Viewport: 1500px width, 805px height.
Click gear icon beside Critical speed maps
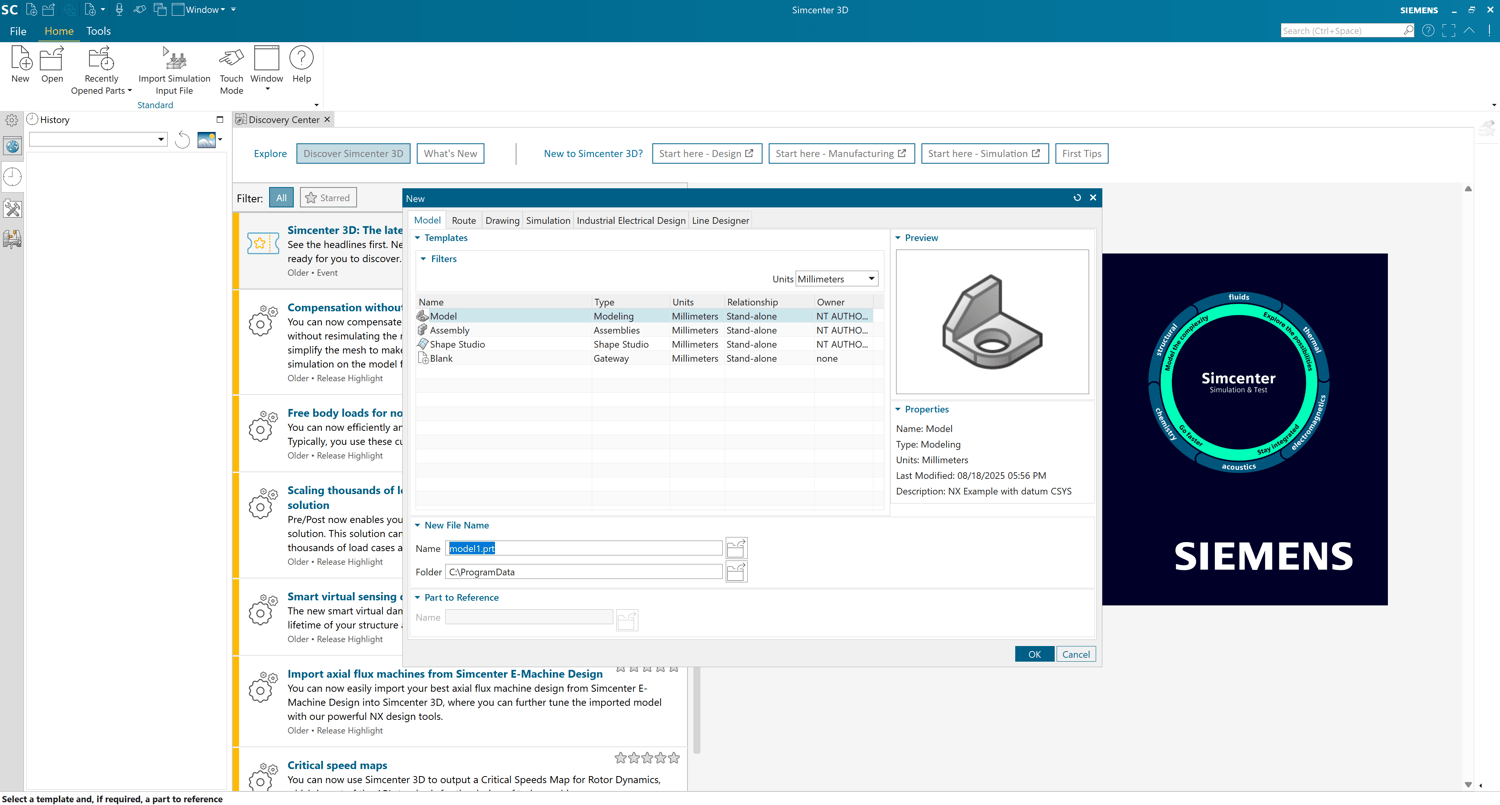tap(261, 779)
